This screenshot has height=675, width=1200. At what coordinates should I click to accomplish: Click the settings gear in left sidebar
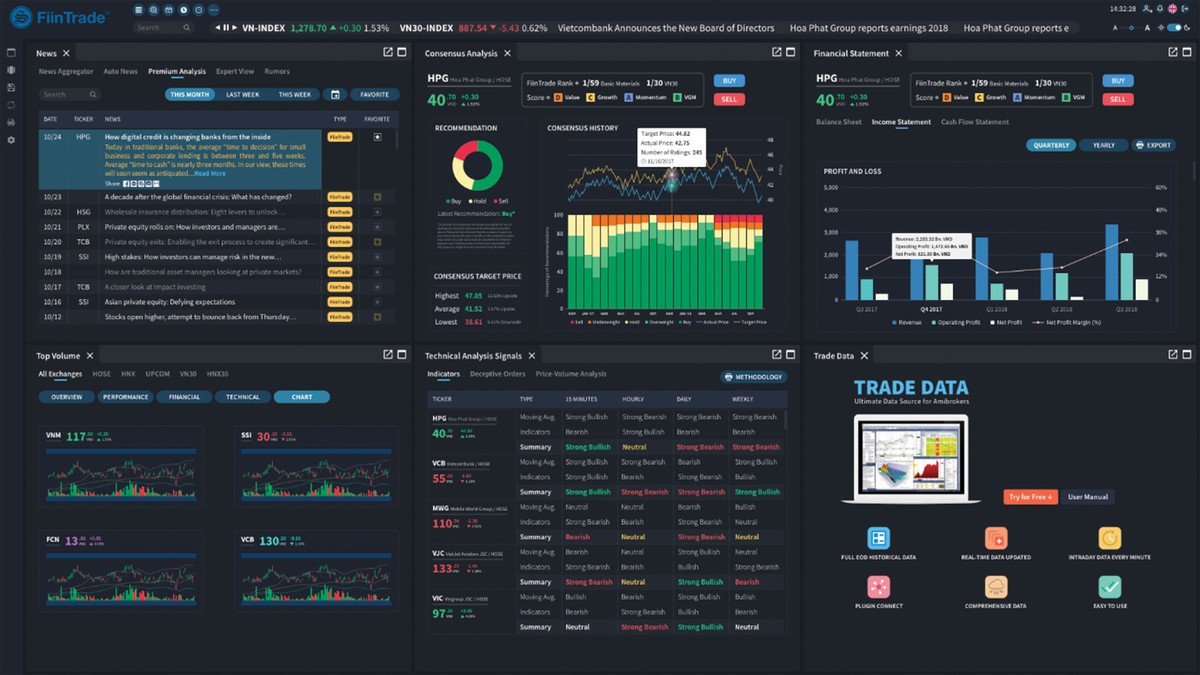(x=11, y=140)
